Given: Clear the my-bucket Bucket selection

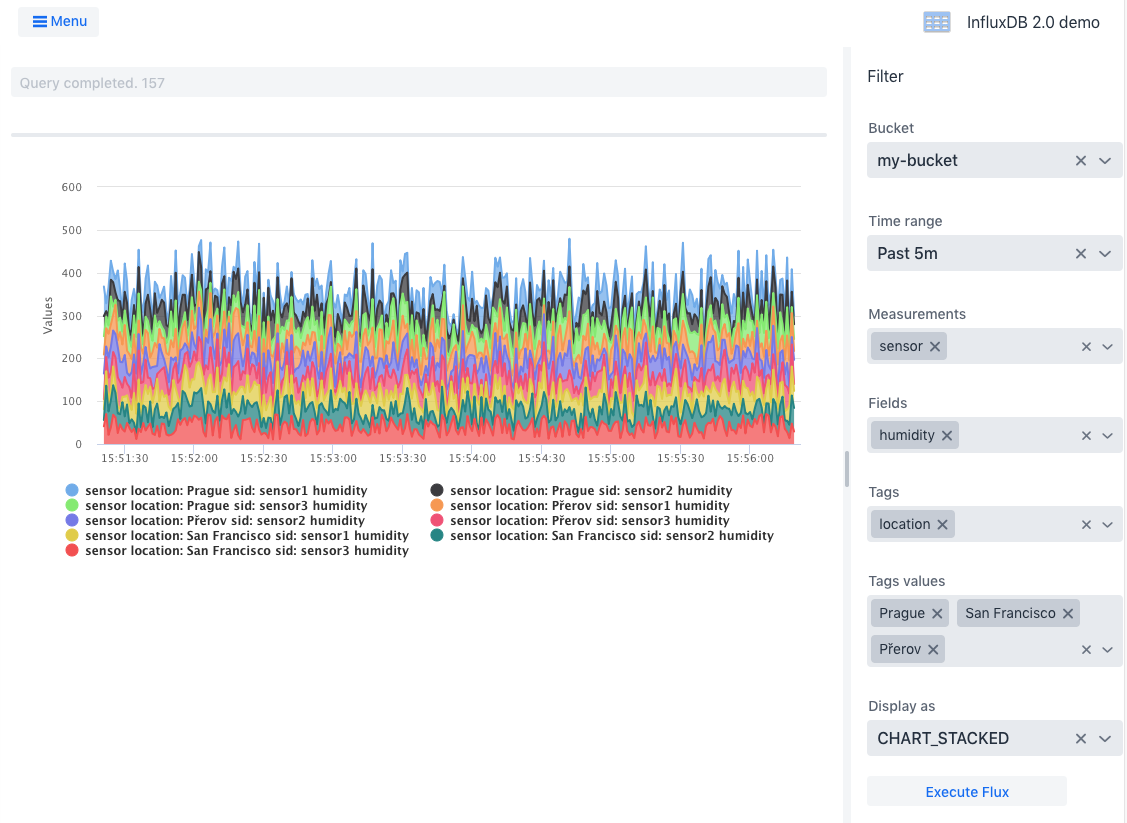Looking at the screenshot, I should pyautogui.click(x=1080, y=160).
